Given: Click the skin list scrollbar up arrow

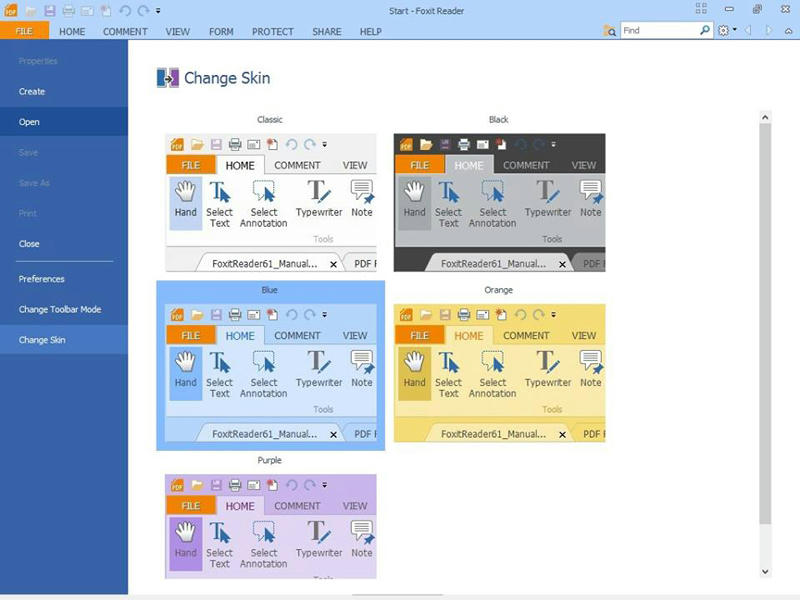Looking at the screenshot, I should pyautogui.click(x=765, y=118).
